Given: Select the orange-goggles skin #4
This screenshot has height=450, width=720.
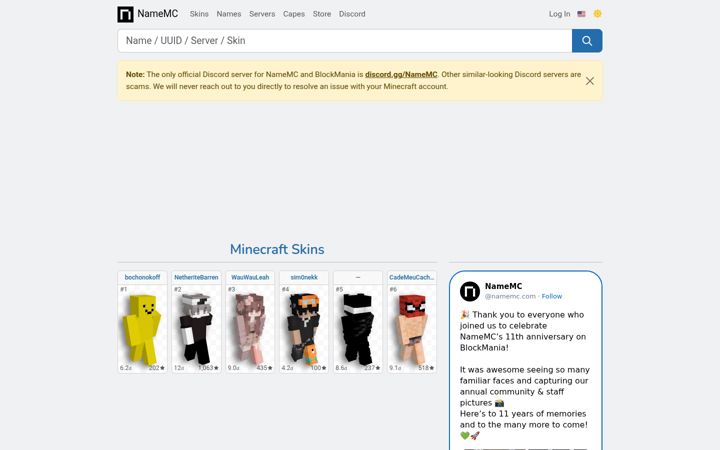Looking at the screenshot, I should point(304,328).
